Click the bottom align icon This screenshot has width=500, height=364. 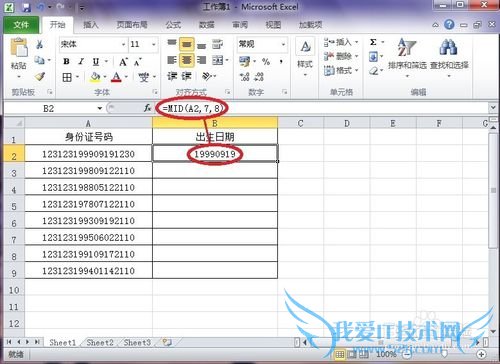tap(201, 44)
